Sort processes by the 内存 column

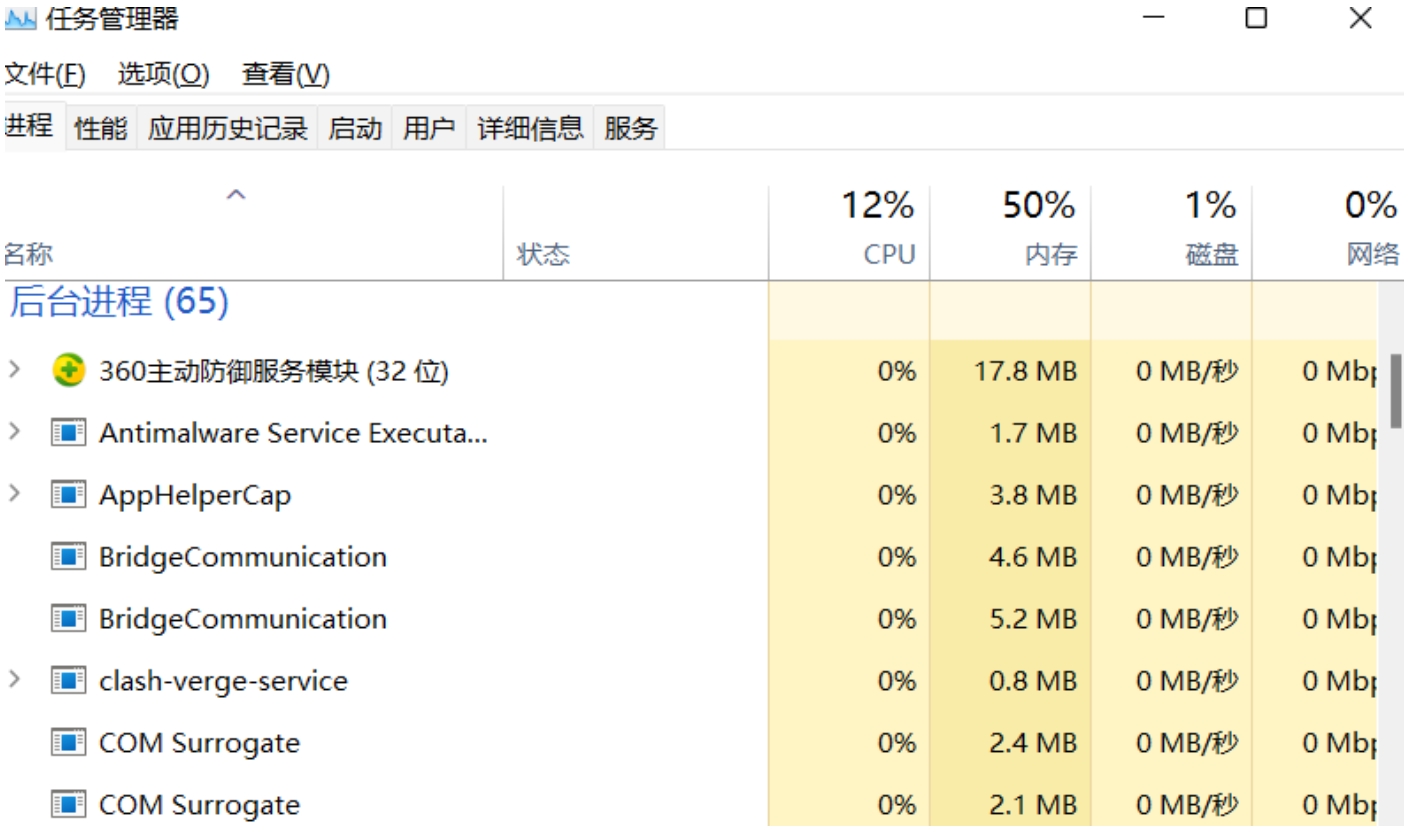tap(1010, 232)
